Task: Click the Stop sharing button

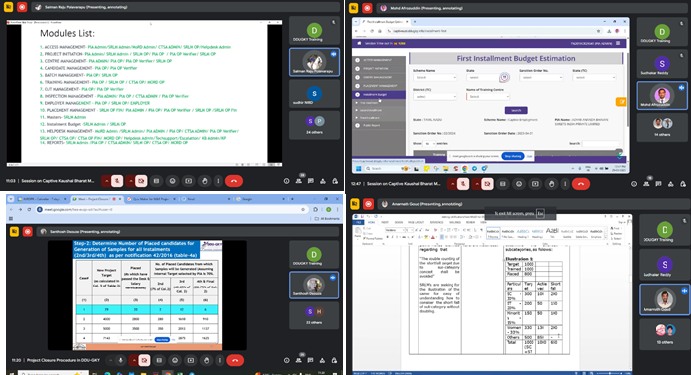Action: click(513, 156)
